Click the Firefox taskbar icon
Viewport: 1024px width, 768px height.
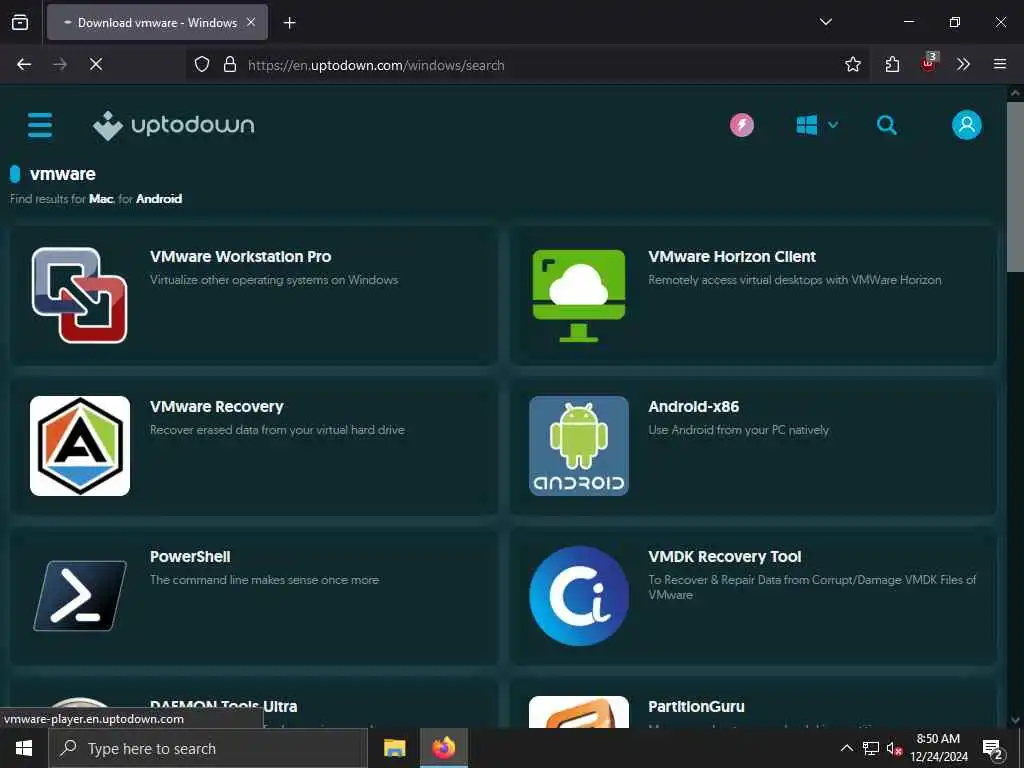pos(443,748)
